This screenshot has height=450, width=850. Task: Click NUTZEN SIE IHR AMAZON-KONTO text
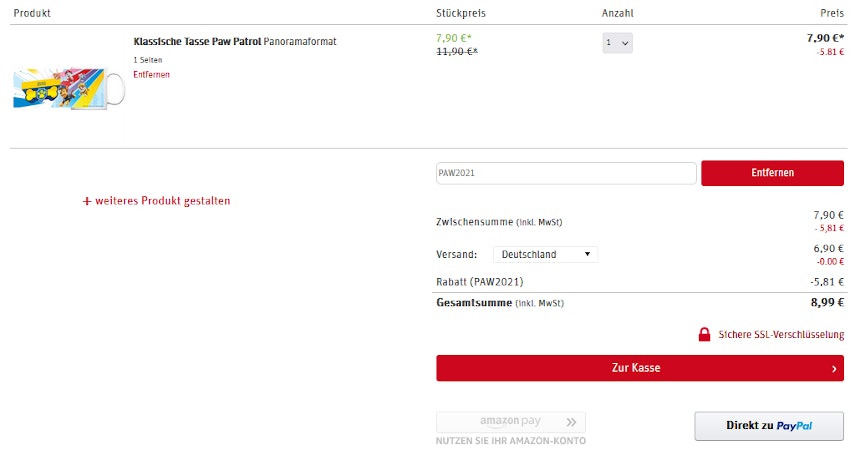tap(511, 441)
